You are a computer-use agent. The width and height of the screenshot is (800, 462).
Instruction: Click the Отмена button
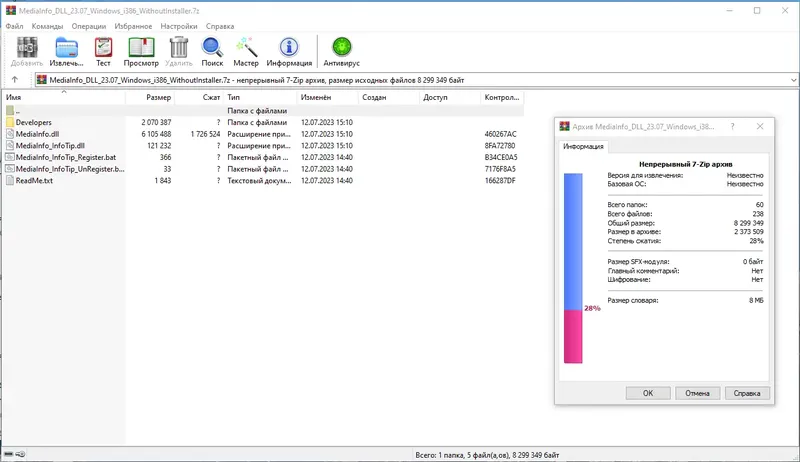coord(697,393)
